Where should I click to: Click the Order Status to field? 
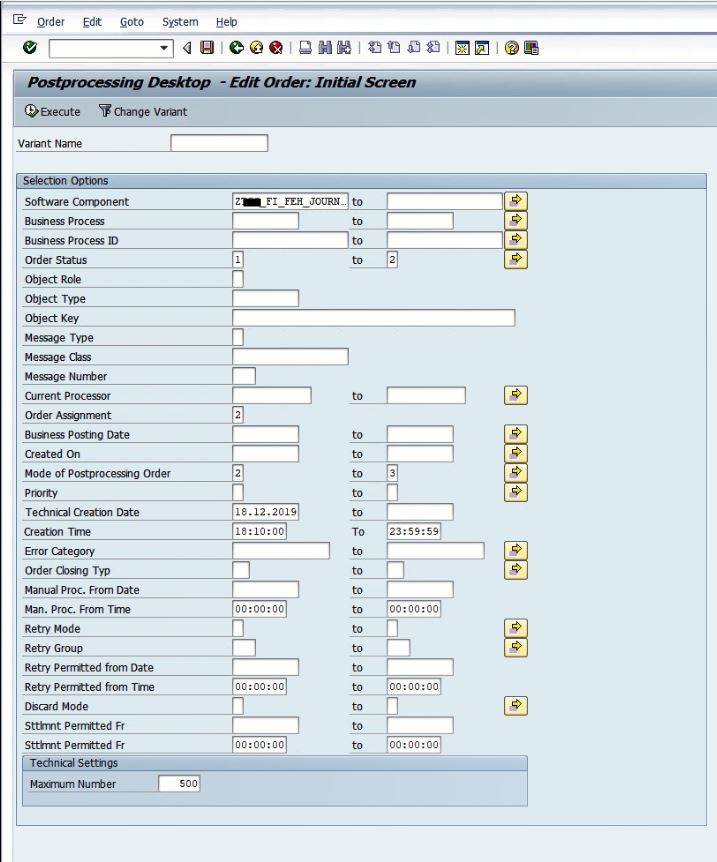[393, 259]
